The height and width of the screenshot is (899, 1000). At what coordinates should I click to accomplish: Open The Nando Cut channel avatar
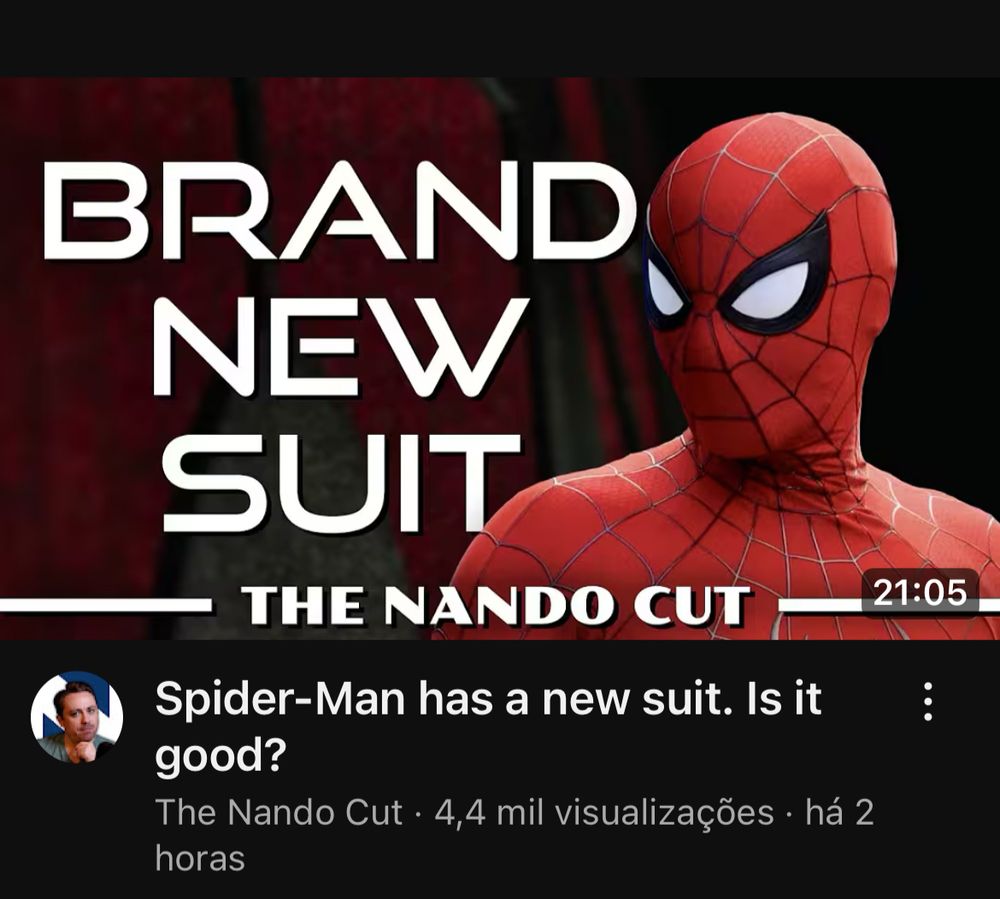(x=77, y=717)
